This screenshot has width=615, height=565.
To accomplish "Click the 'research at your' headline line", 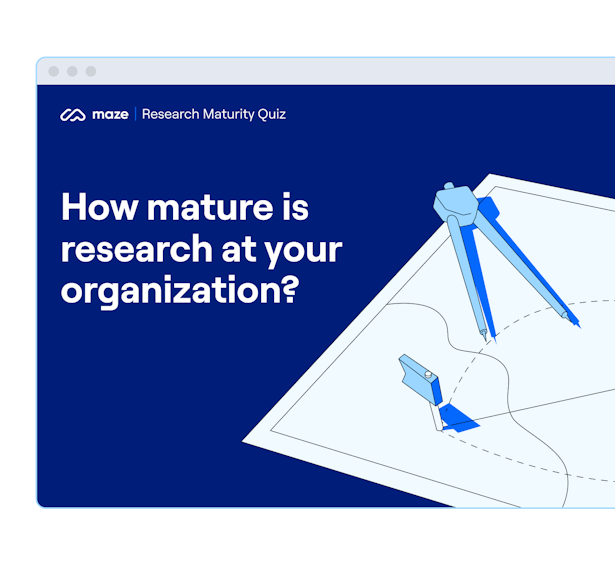I will click(x=202, y=249).
